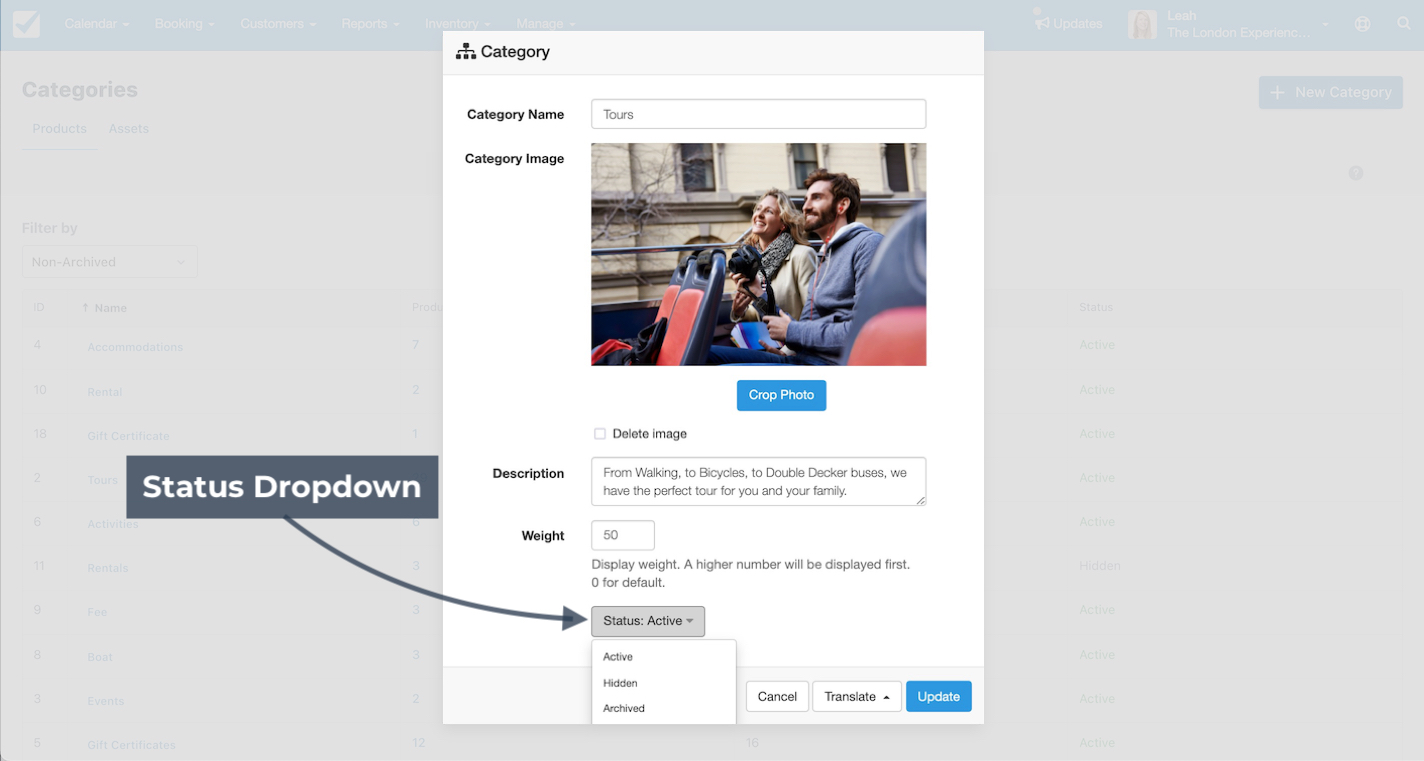This screenshot has width=1424, height=761.
Task: Open the Calendar menu
Action: click(x=97, y=24)
